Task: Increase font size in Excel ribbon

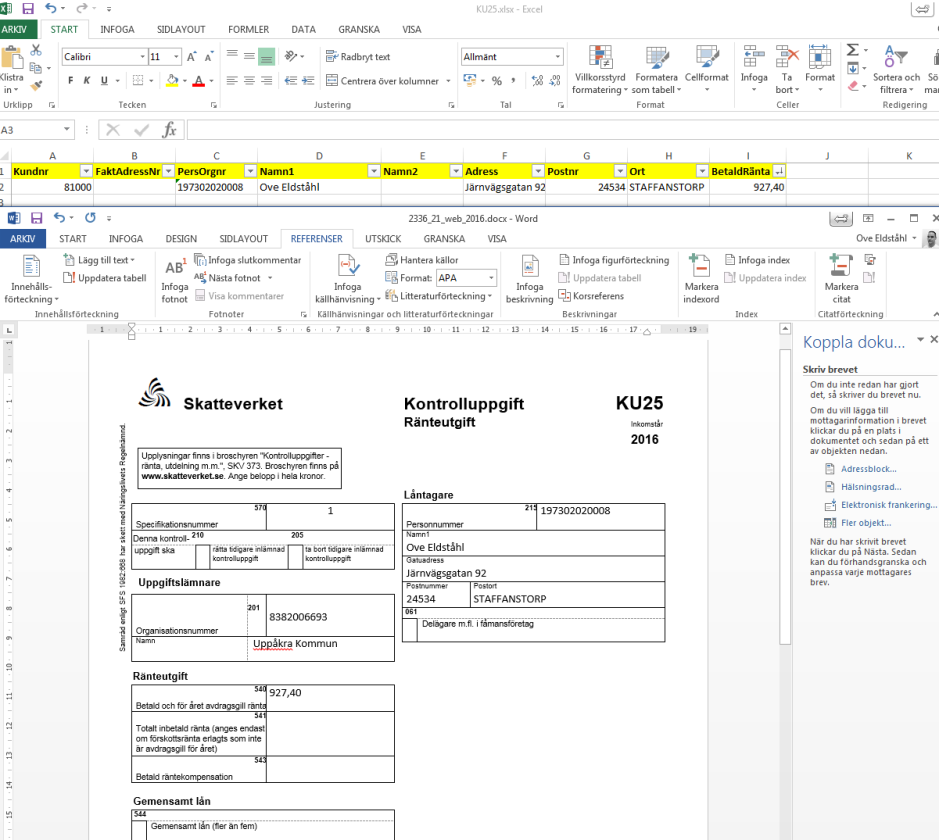Action: (x=192, y=57)
